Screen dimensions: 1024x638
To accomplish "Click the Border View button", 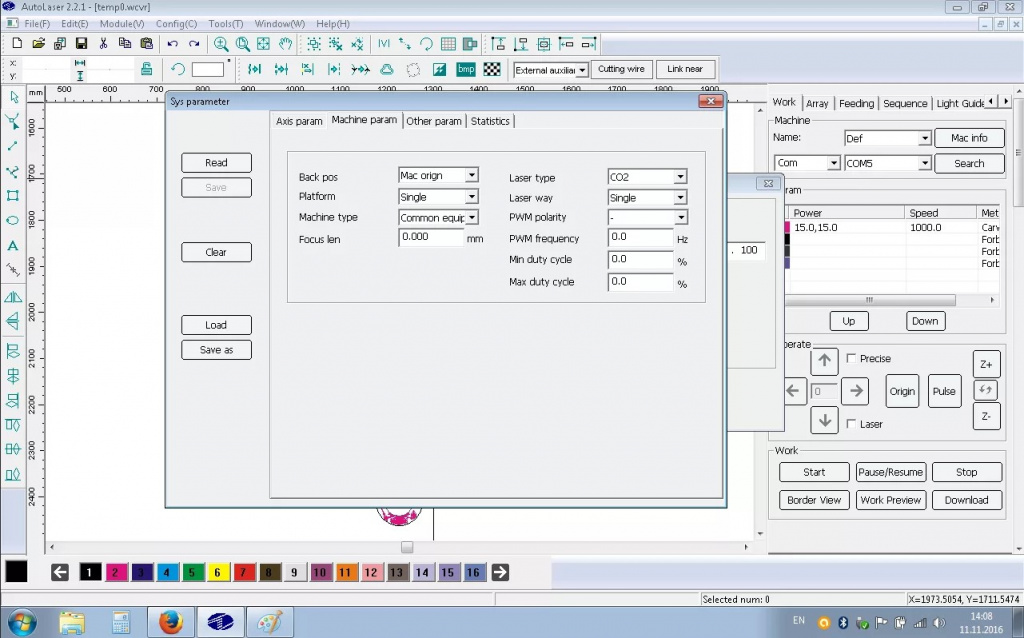I will click(x=814, y=500).
